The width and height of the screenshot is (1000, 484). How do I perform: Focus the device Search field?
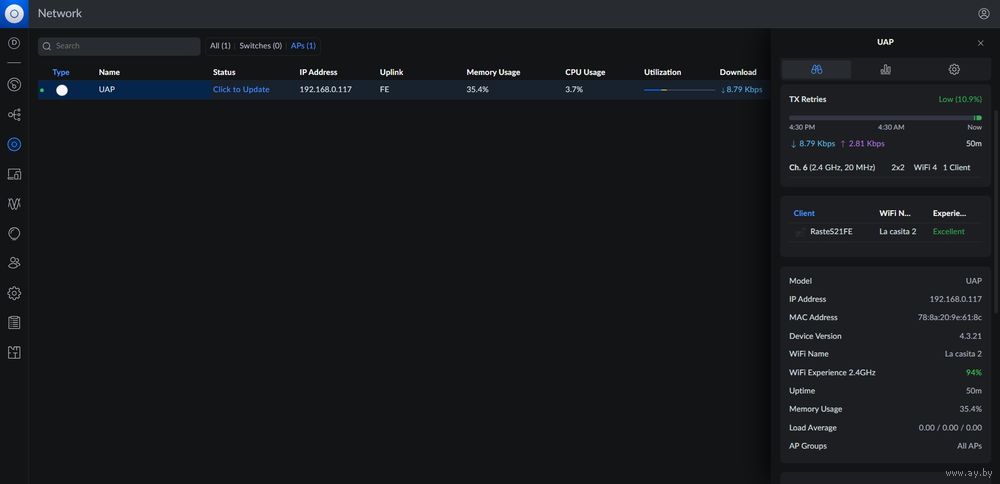120,46
